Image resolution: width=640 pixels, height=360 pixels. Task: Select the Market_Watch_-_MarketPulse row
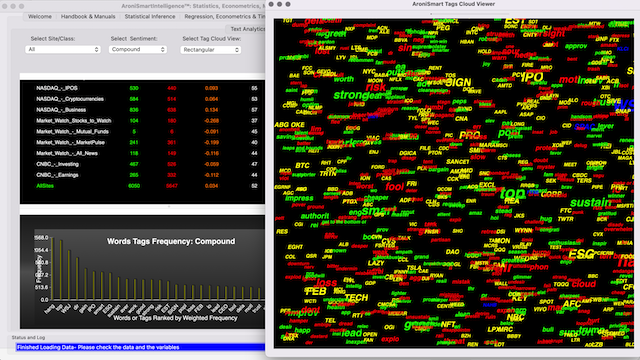pos(142,142)
